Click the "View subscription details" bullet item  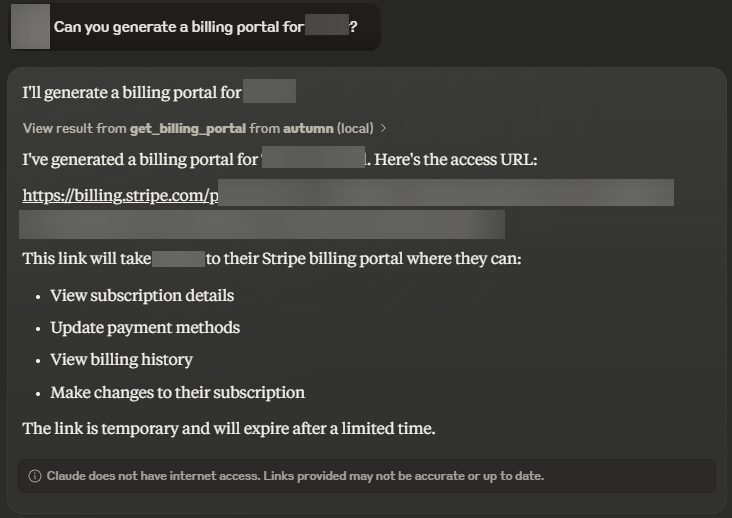(x=142, y=295)
